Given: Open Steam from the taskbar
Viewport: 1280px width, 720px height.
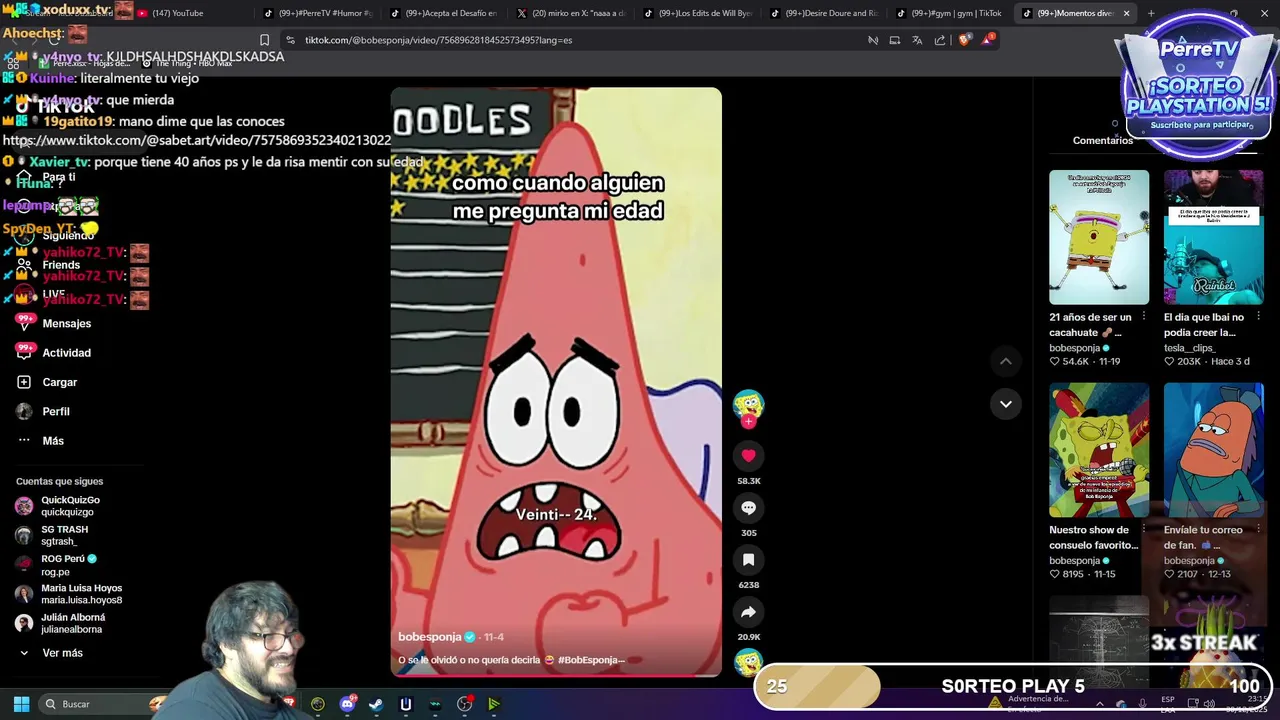Looking at the screenshot, I should point(376,704).
